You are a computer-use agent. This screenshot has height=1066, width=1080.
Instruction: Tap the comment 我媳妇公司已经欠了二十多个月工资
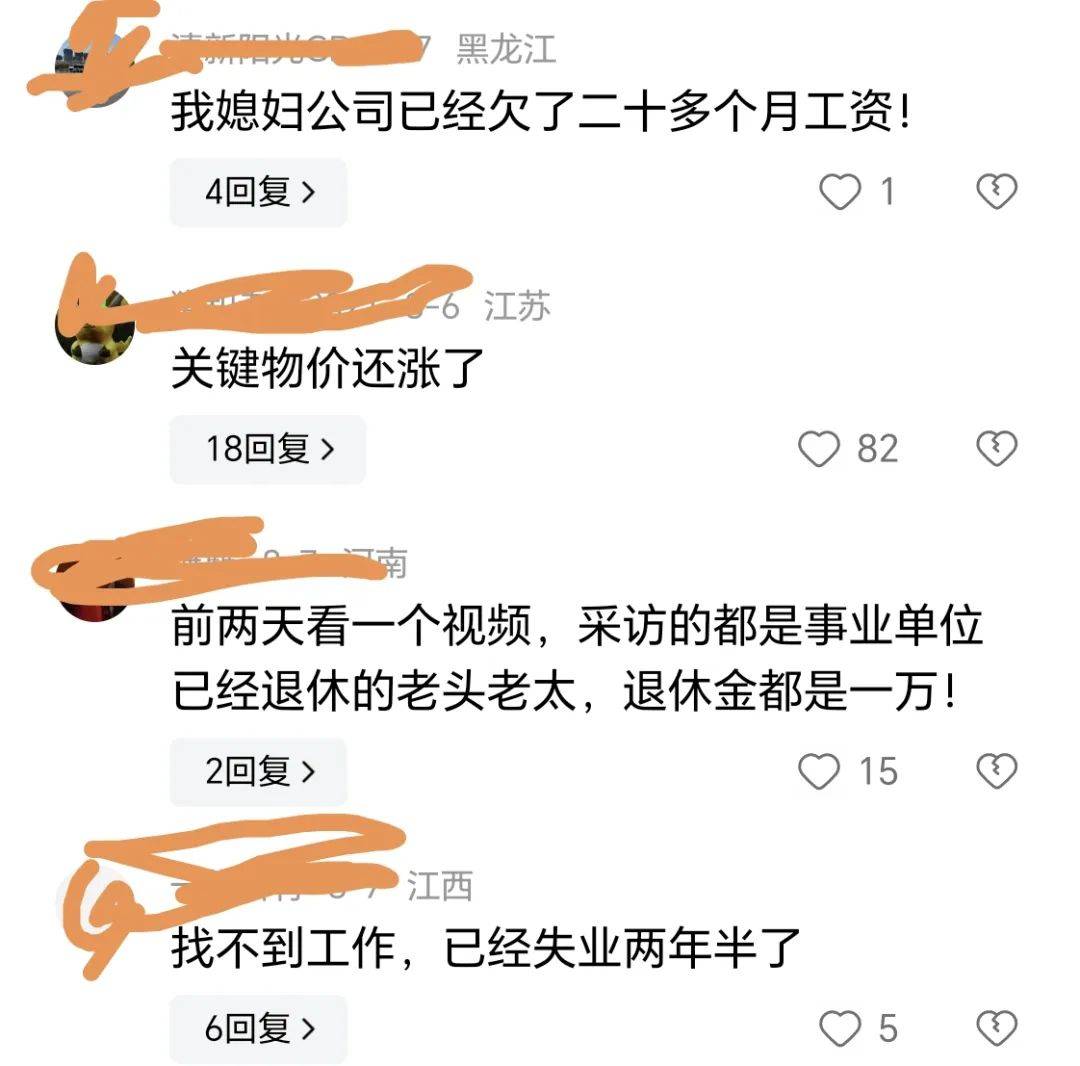pyautogui.click(x=541, y=111)
